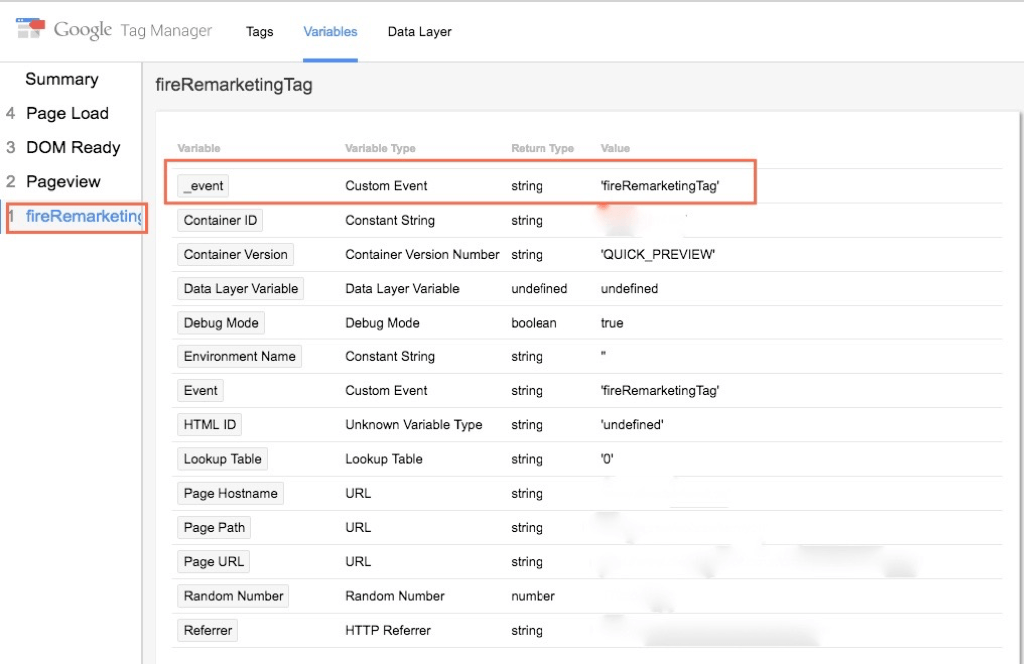The height and width of the screenshot is (664, 1024).
Task: Click the fireRemarketingTag page heading
Action: [234, 85]
